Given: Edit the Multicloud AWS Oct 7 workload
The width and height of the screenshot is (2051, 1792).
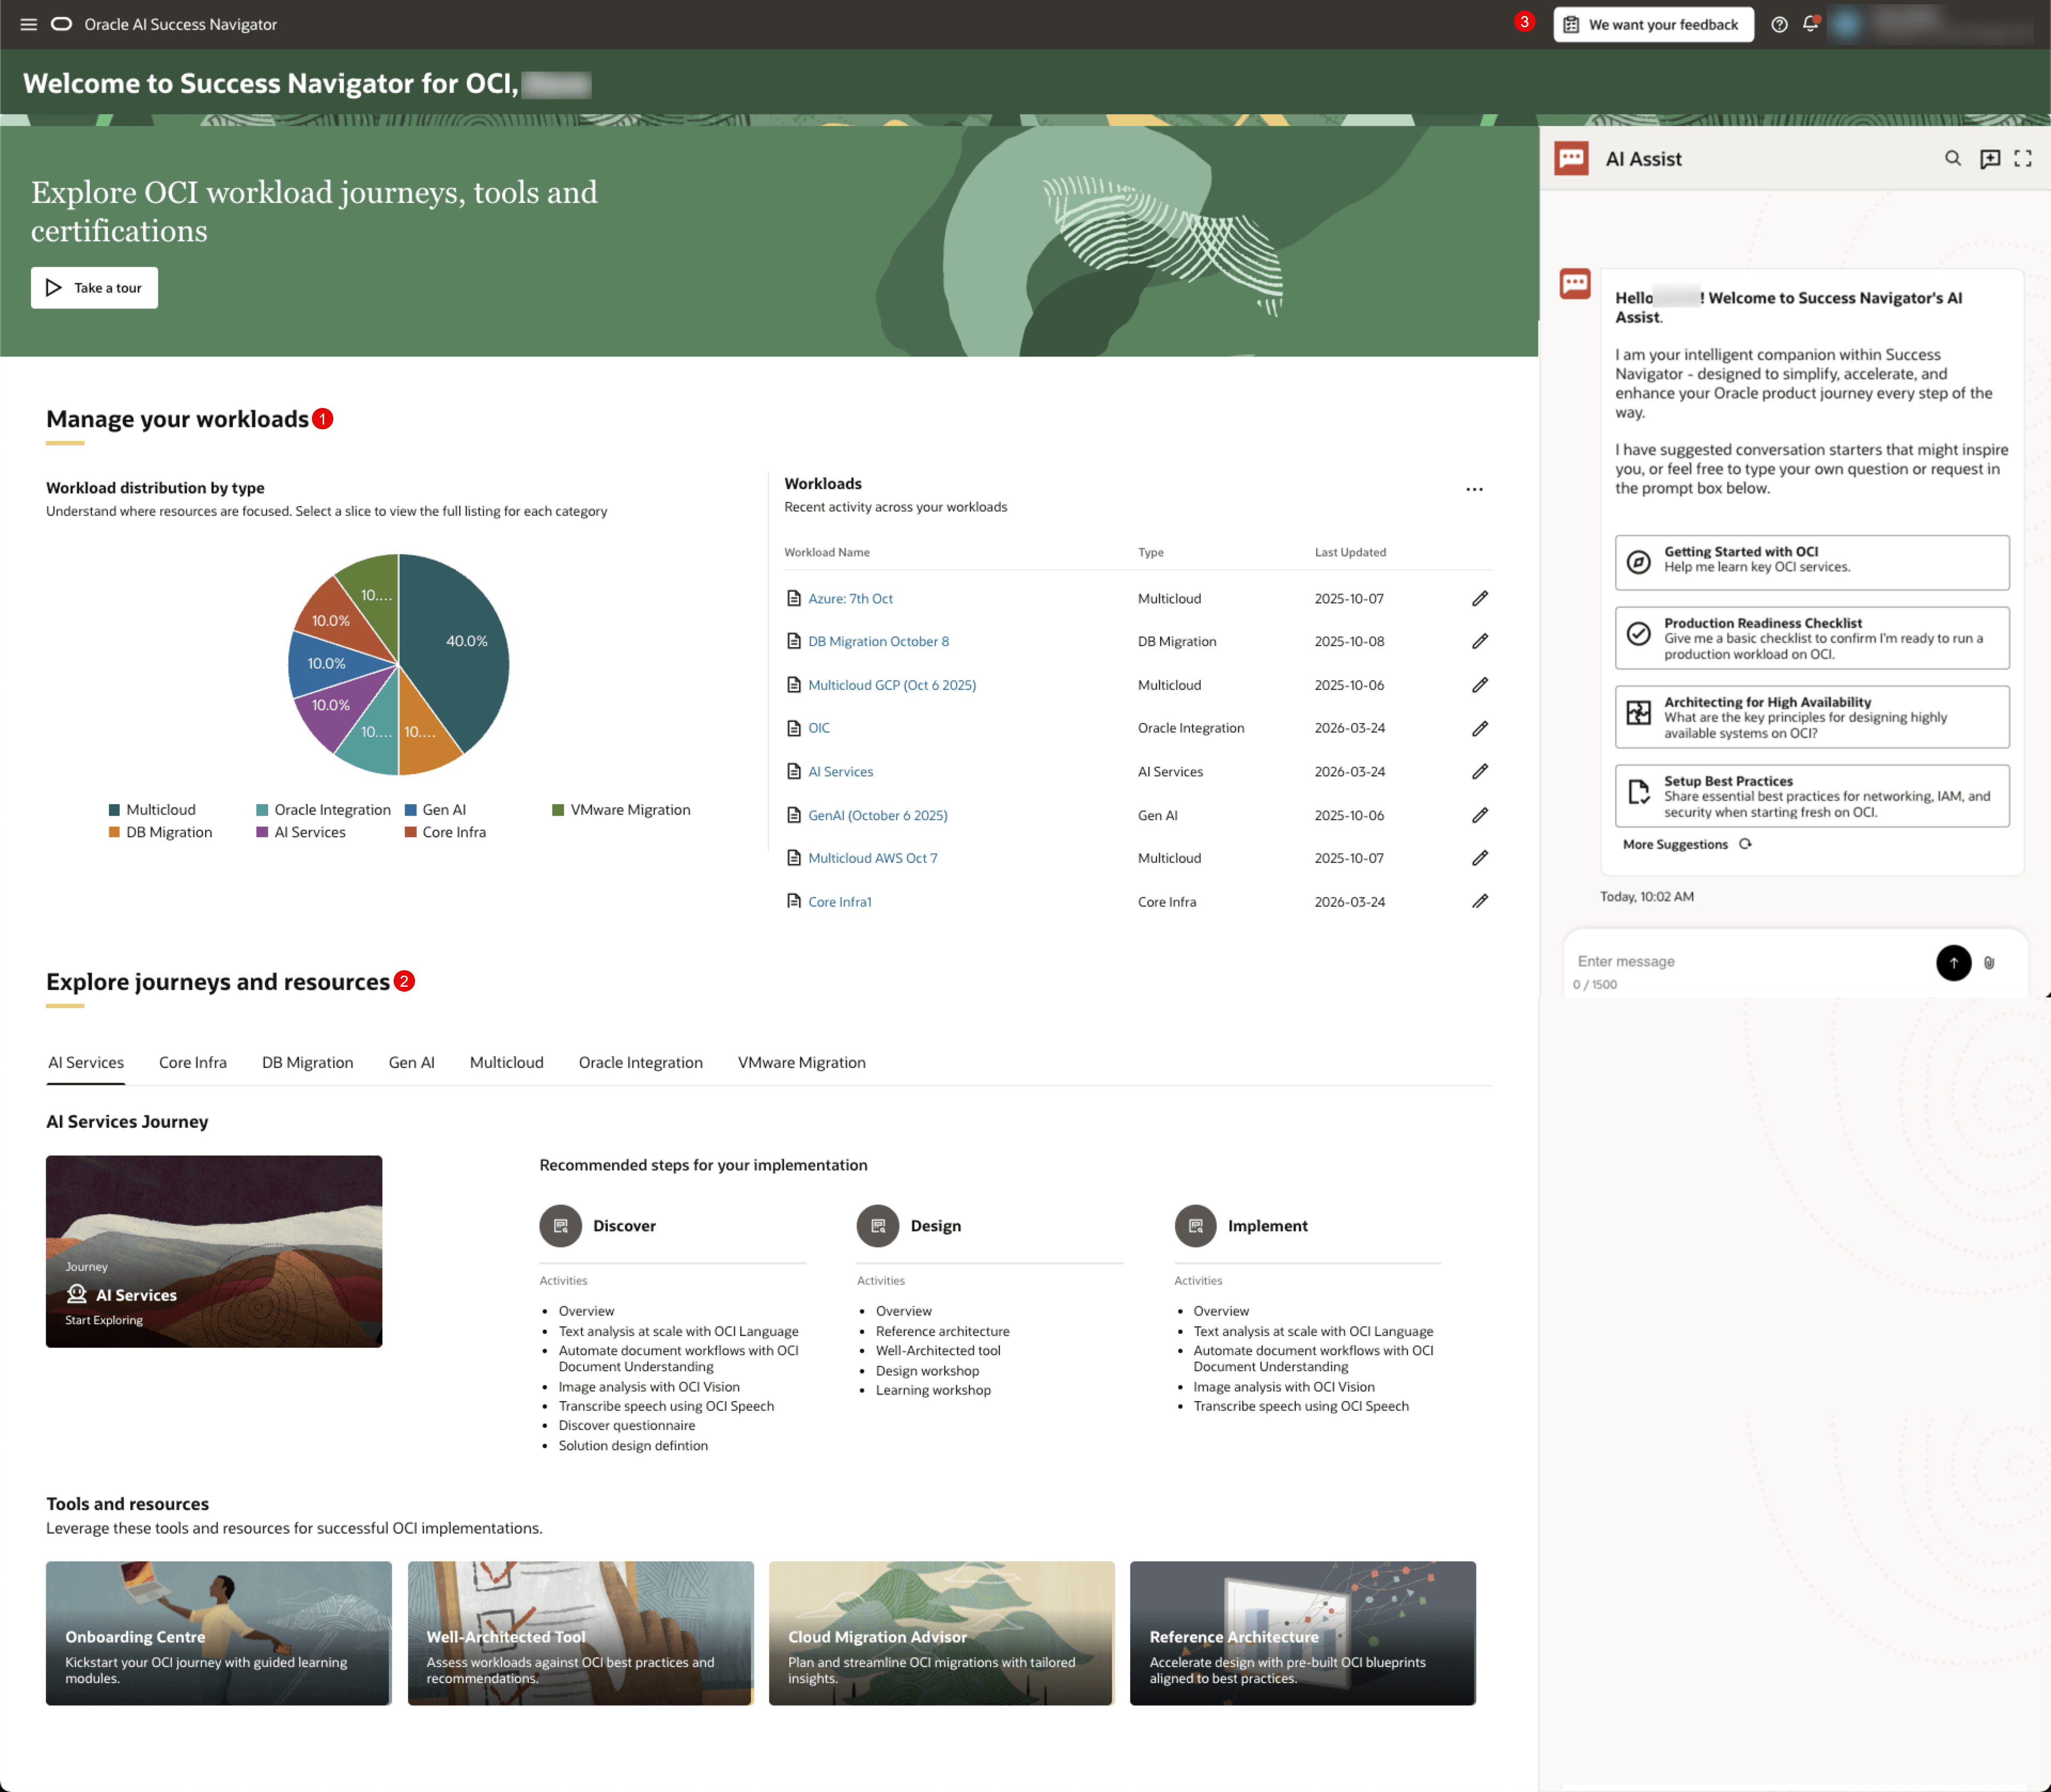Looking at the screenshot, I should (1480, 858).
